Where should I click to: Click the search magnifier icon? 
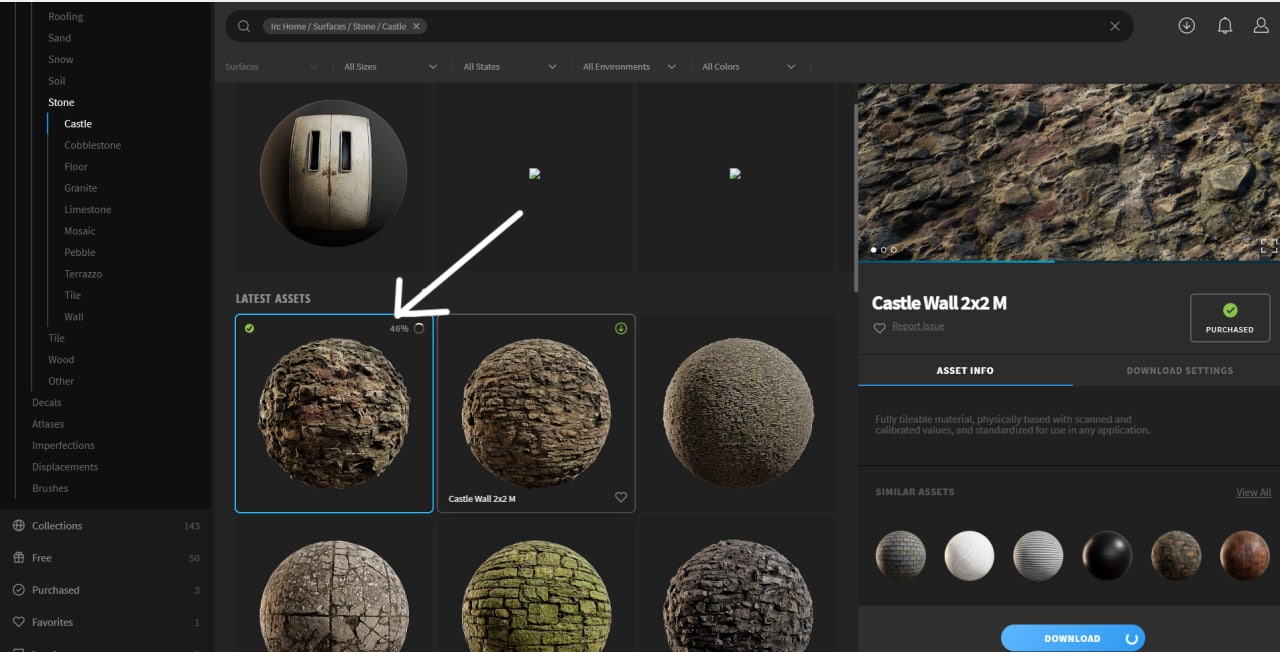click(244, 26)
